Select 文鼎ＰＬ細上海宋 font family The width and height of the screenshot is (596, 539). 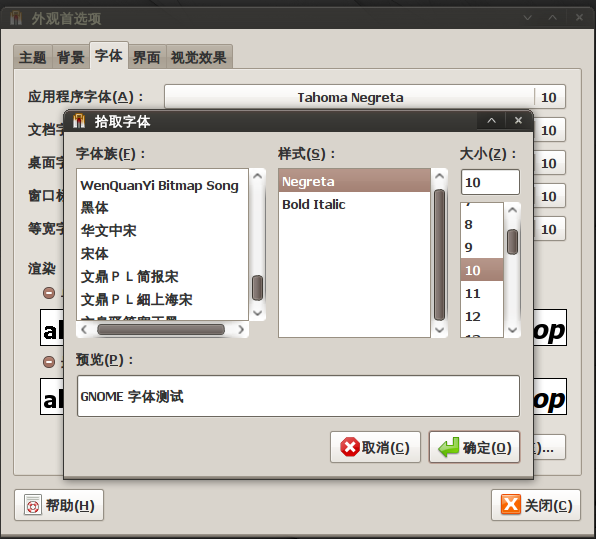point(162,300)
